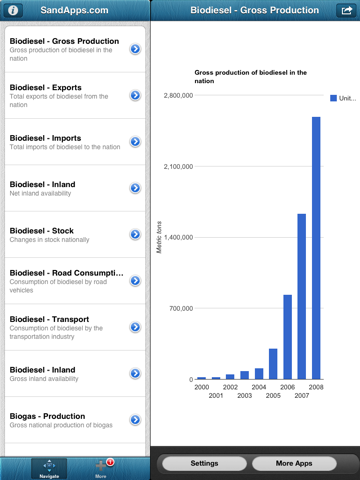
Task: Open the share/export icon
Action: pyautogui.click(x=346, y=10)
